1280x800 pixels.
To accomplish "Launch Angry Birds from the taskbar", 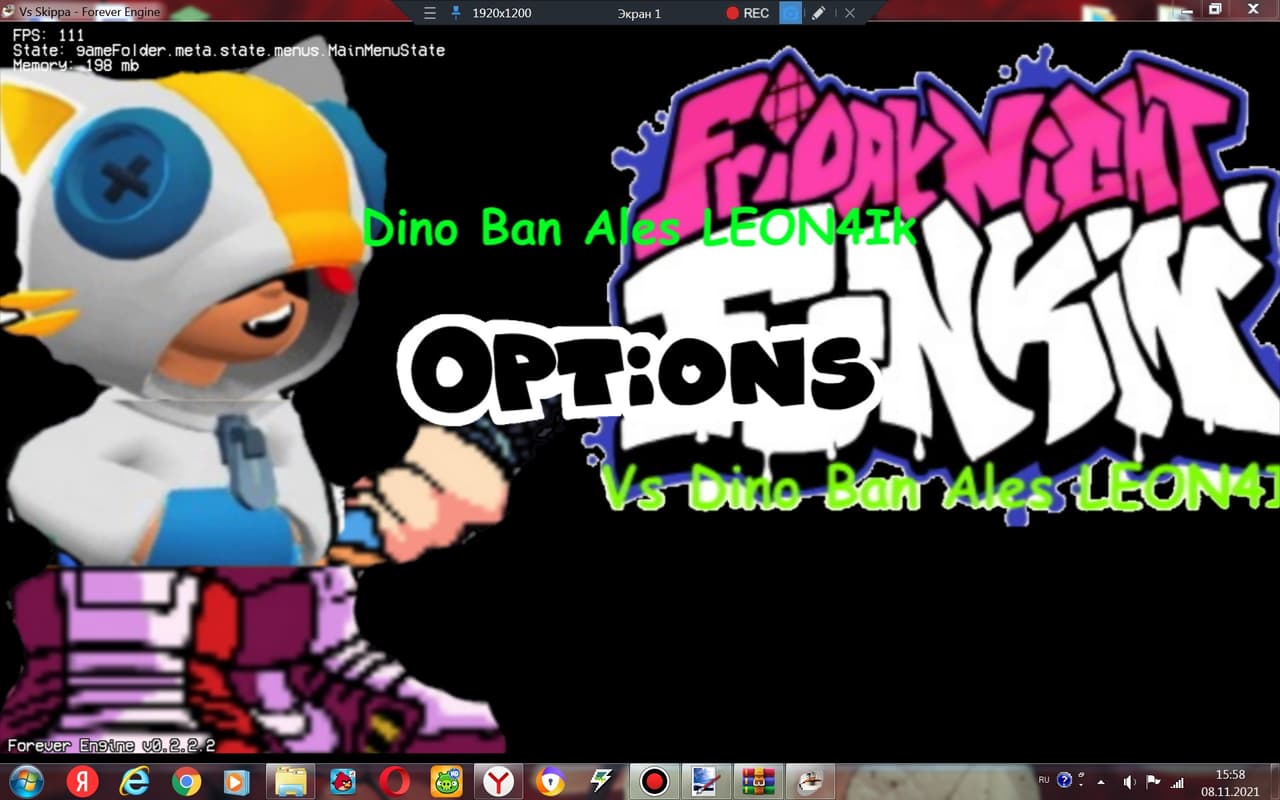I will [x=342, y=781].
